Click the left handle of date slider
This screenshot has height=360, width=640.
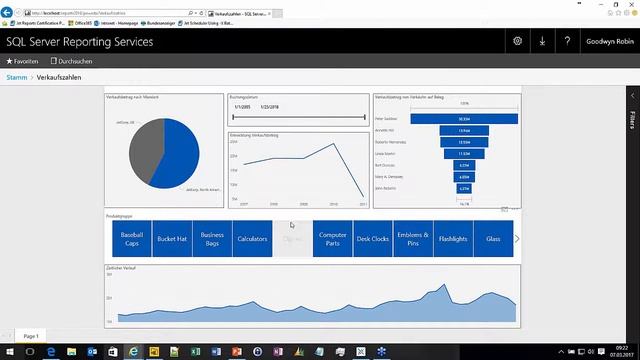coord(233,117)
